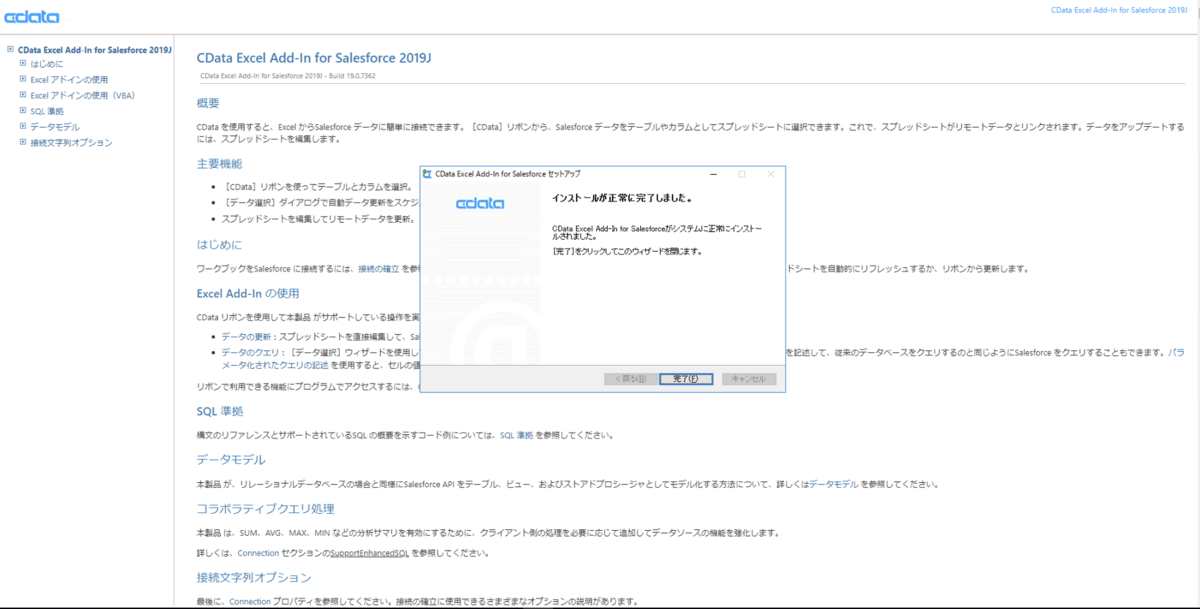Viewport: 1200px width, 609px height.
Task: Minimize the setup dialog window
Action: (x=712, y=174)
